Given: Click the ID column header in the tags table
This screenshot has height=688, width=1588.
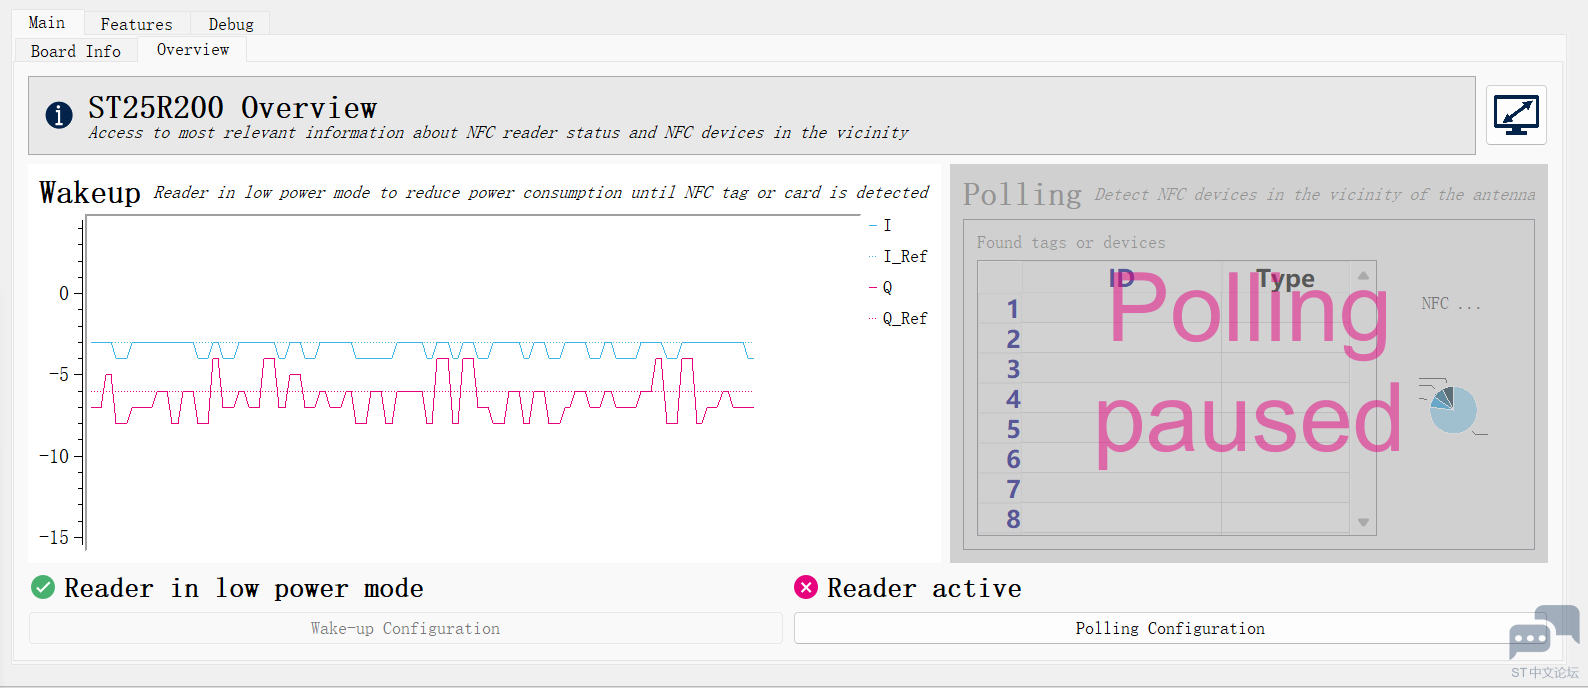Looking at the screenshot, I should 1121,278.
